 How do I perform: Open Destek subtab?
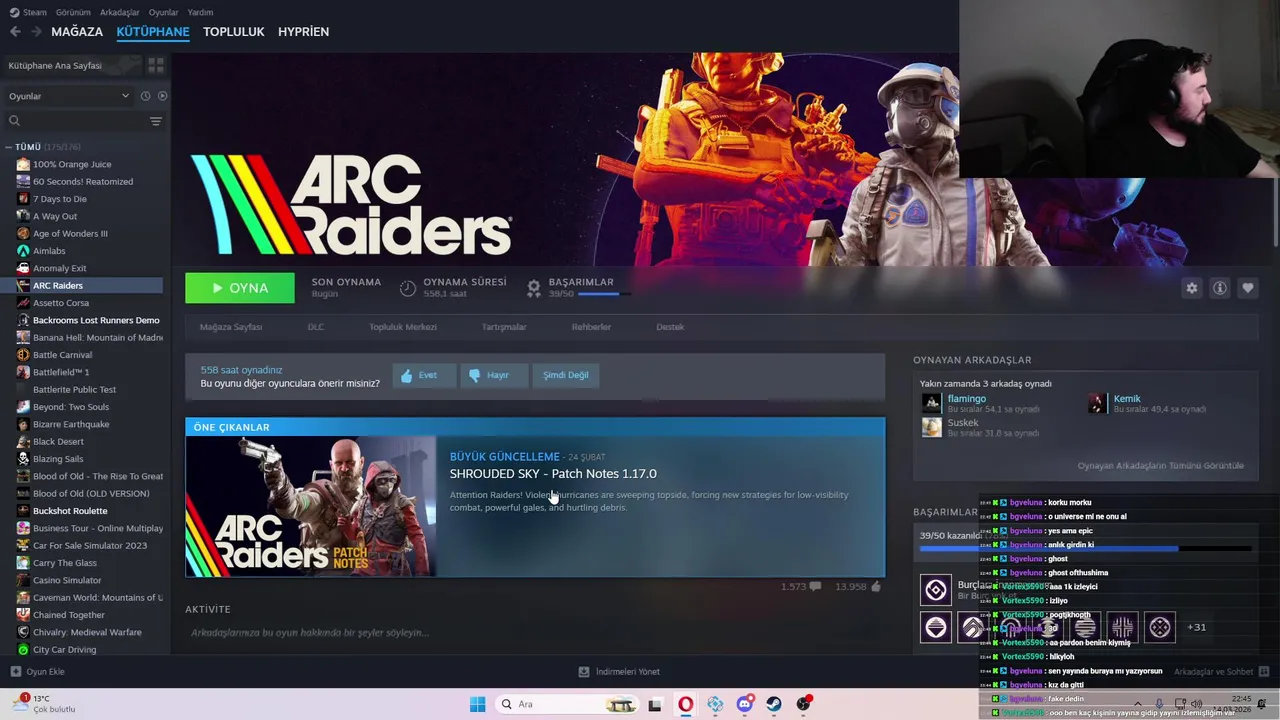tap(670, 327)
